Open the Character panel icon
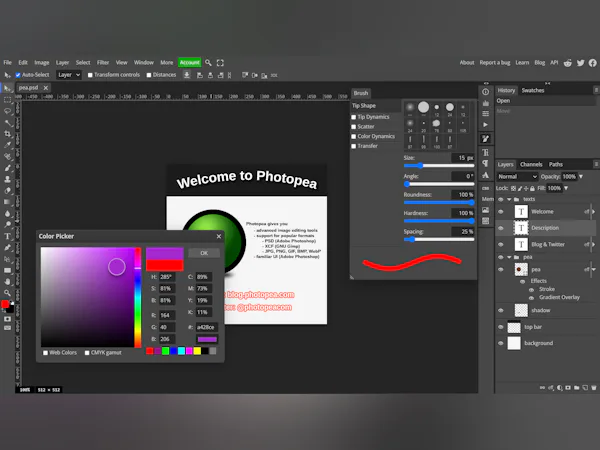This screenshot has width=600, height=450. tap(486, 152)
